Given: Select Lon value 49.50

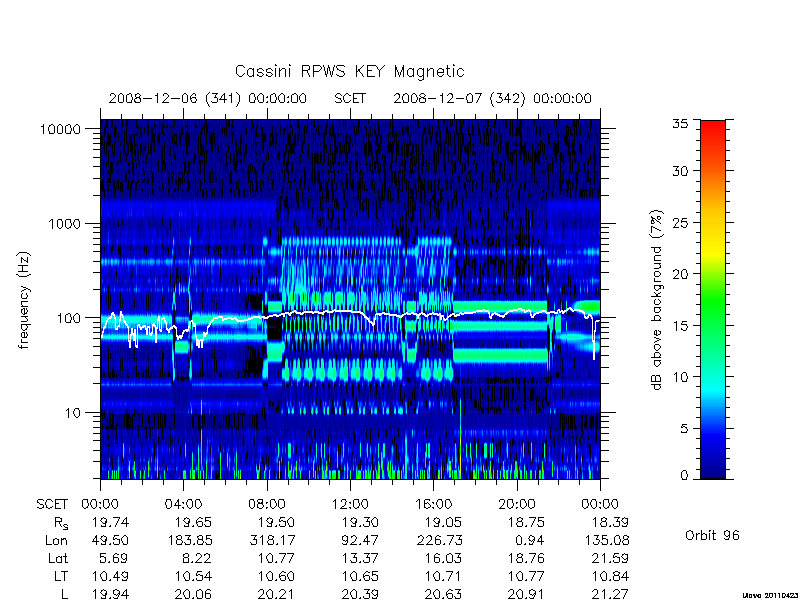Looking at the screenshot, I should point(110,540).
